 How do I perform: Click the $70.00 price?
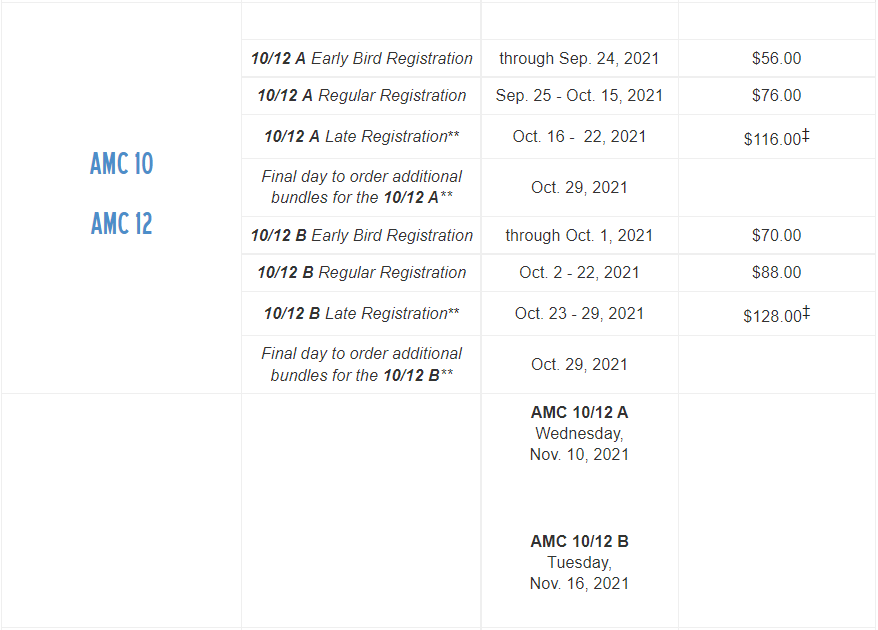[x=776, y=235]
